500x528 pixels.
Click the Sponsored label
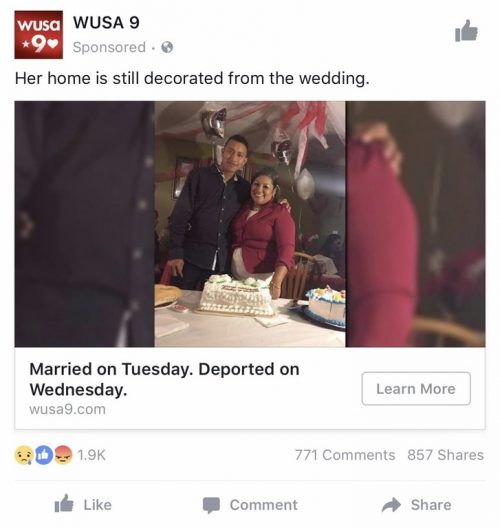tap(109, 47)
